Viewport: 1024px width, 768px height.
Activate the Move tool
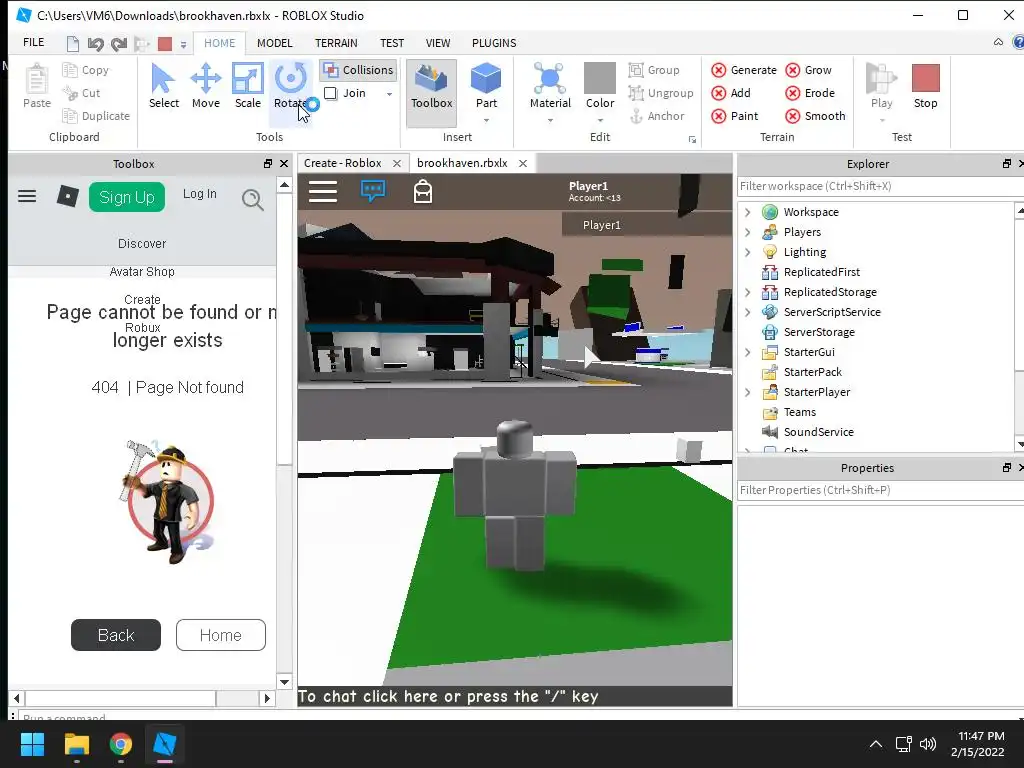pyautogui.click(x=206, y=86)
